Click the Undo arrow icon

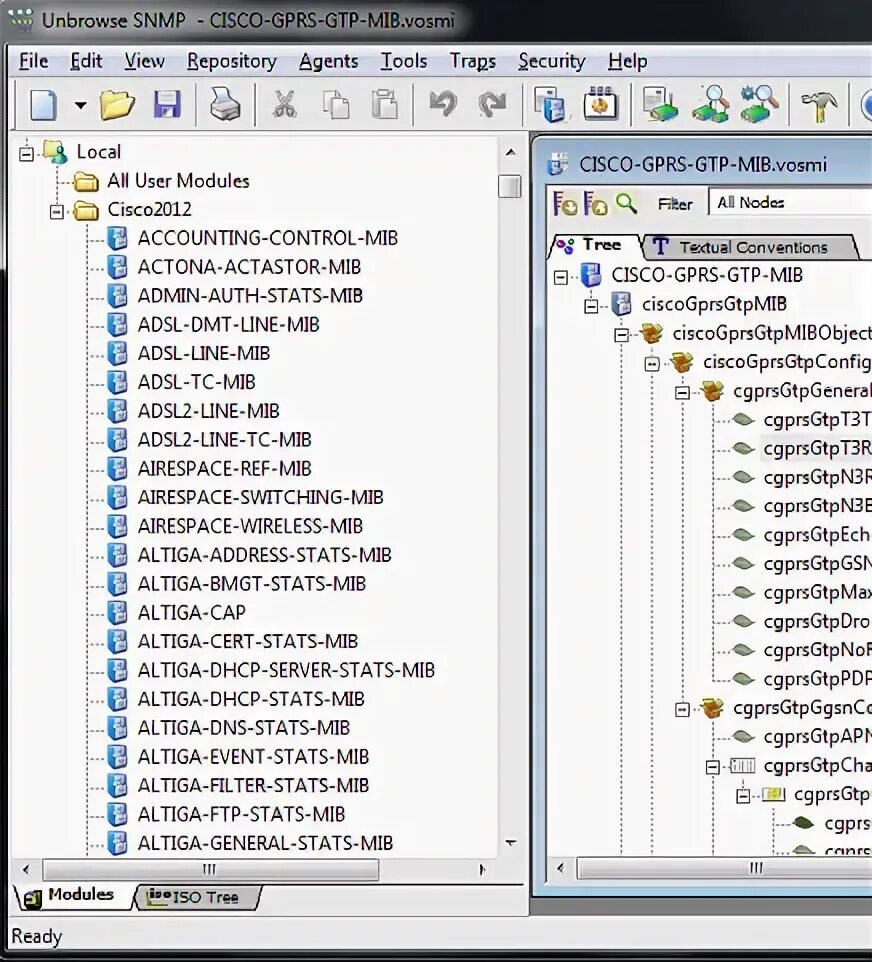pos(443,104)
